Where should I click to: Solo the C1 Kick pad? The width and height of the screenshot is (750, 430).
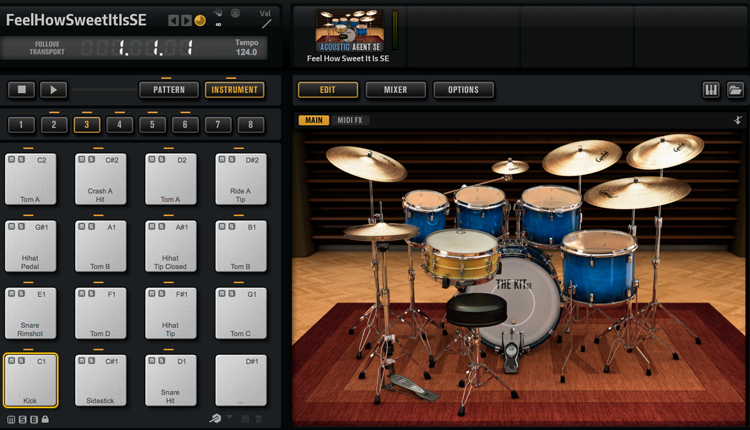click(x=21, y=360)
